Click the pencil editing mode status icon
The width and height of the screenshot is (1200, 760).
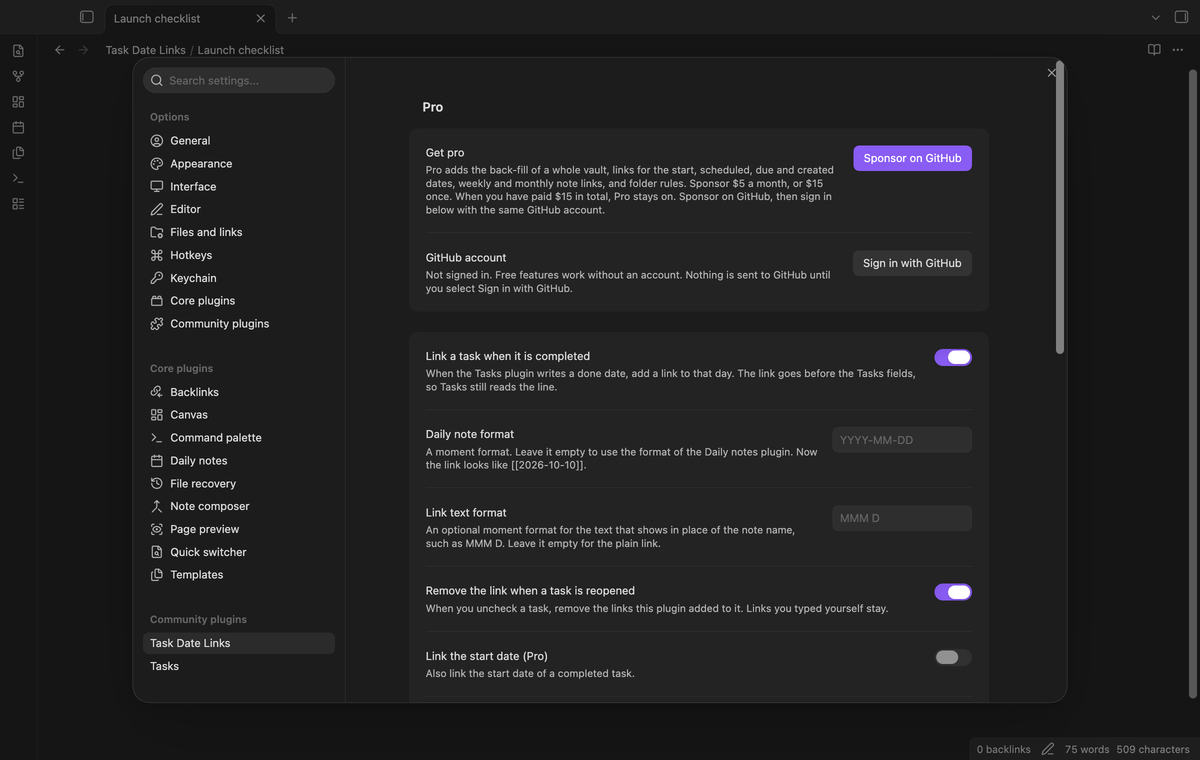(x=1048, y=749)
